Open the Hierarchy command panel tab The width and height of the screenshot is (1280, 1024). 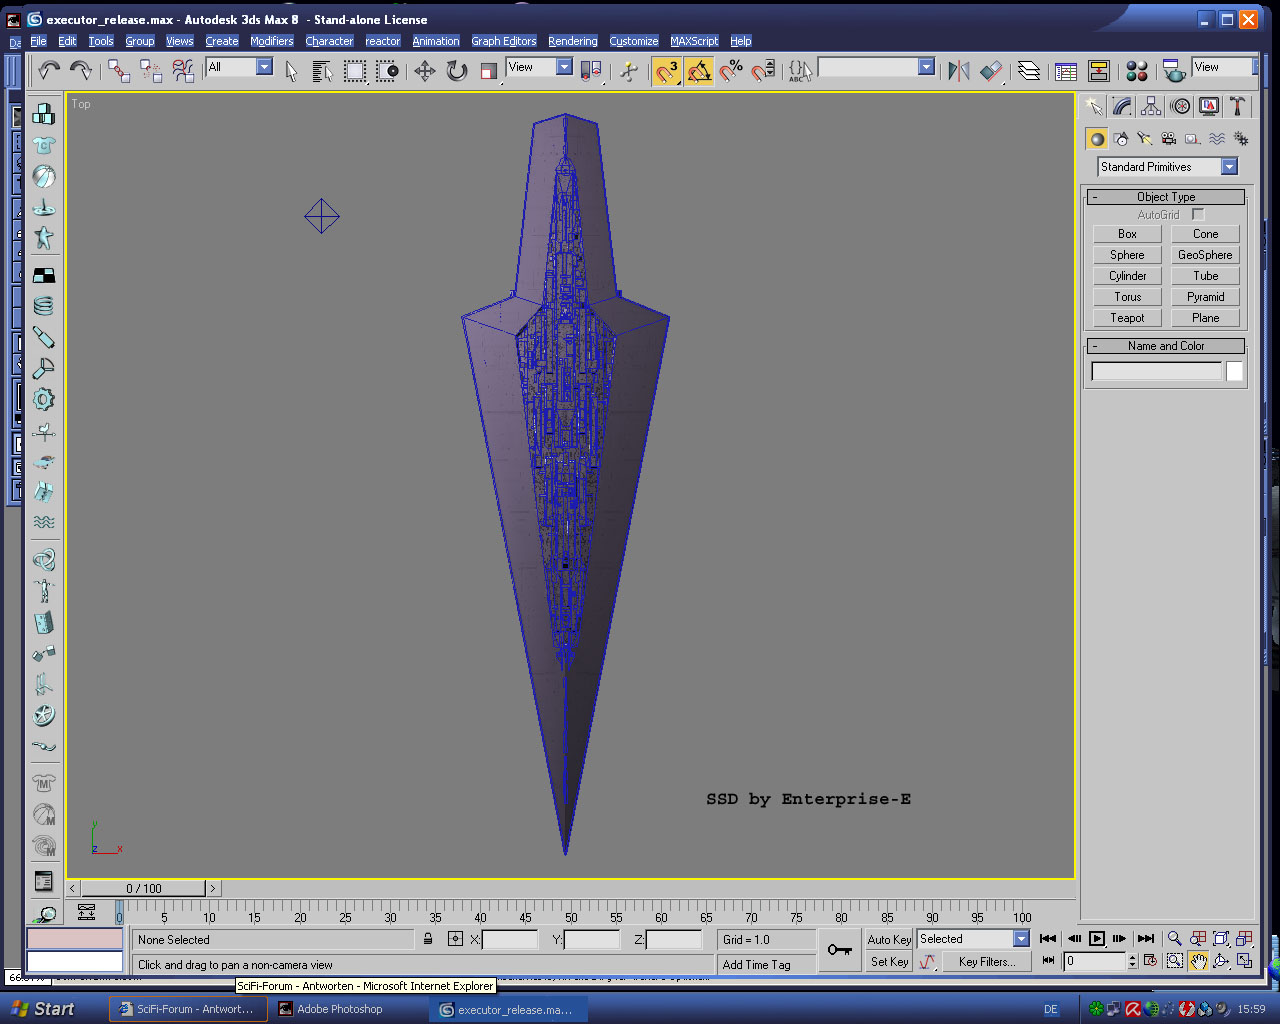coord(1151,106)
